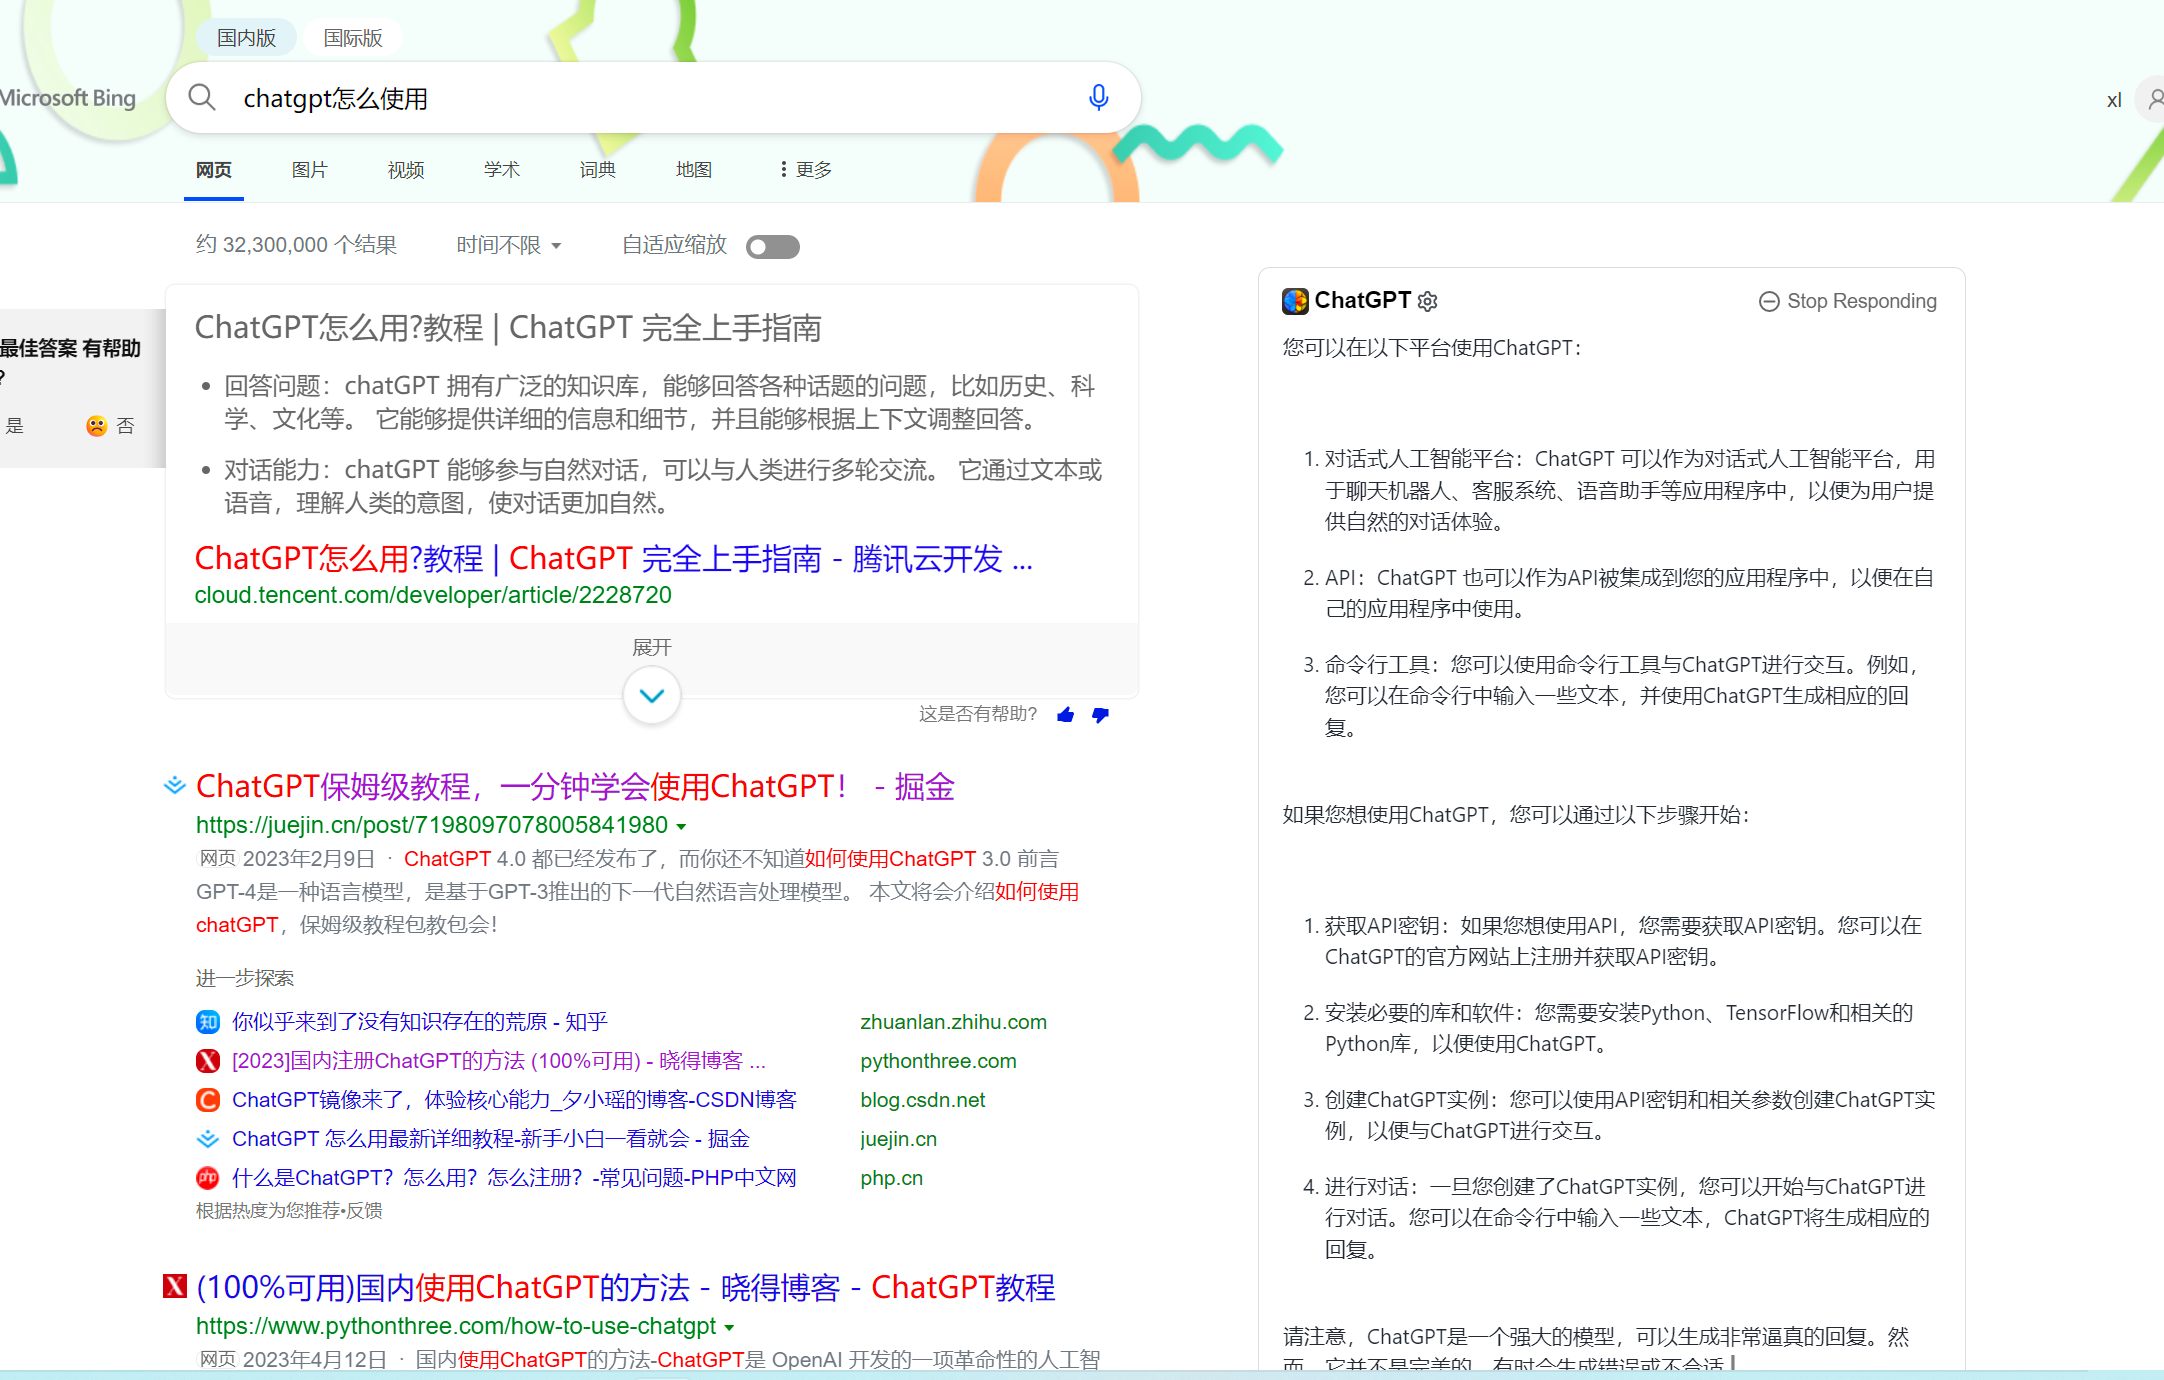This screenshot has width=2164, height=1380.
Task: Start voice search with microphone icon
Action: pyautogui.click(x=1098, y=97)
